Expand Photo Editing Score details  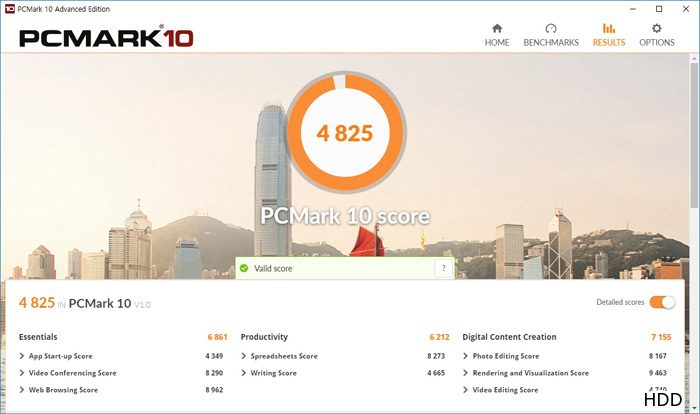[x=466, y=356]
